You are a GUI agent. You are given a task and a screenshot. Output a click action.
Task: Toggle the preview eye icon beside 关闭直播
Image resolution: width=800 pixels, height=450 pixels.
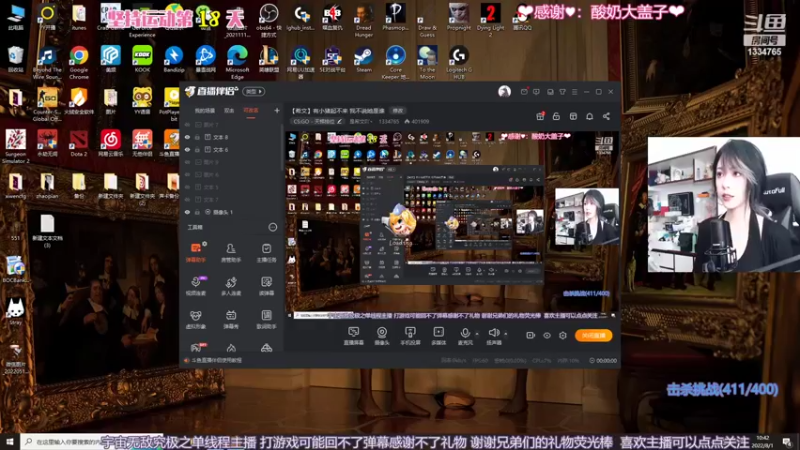pyautogui.click(x=547, y=335)
